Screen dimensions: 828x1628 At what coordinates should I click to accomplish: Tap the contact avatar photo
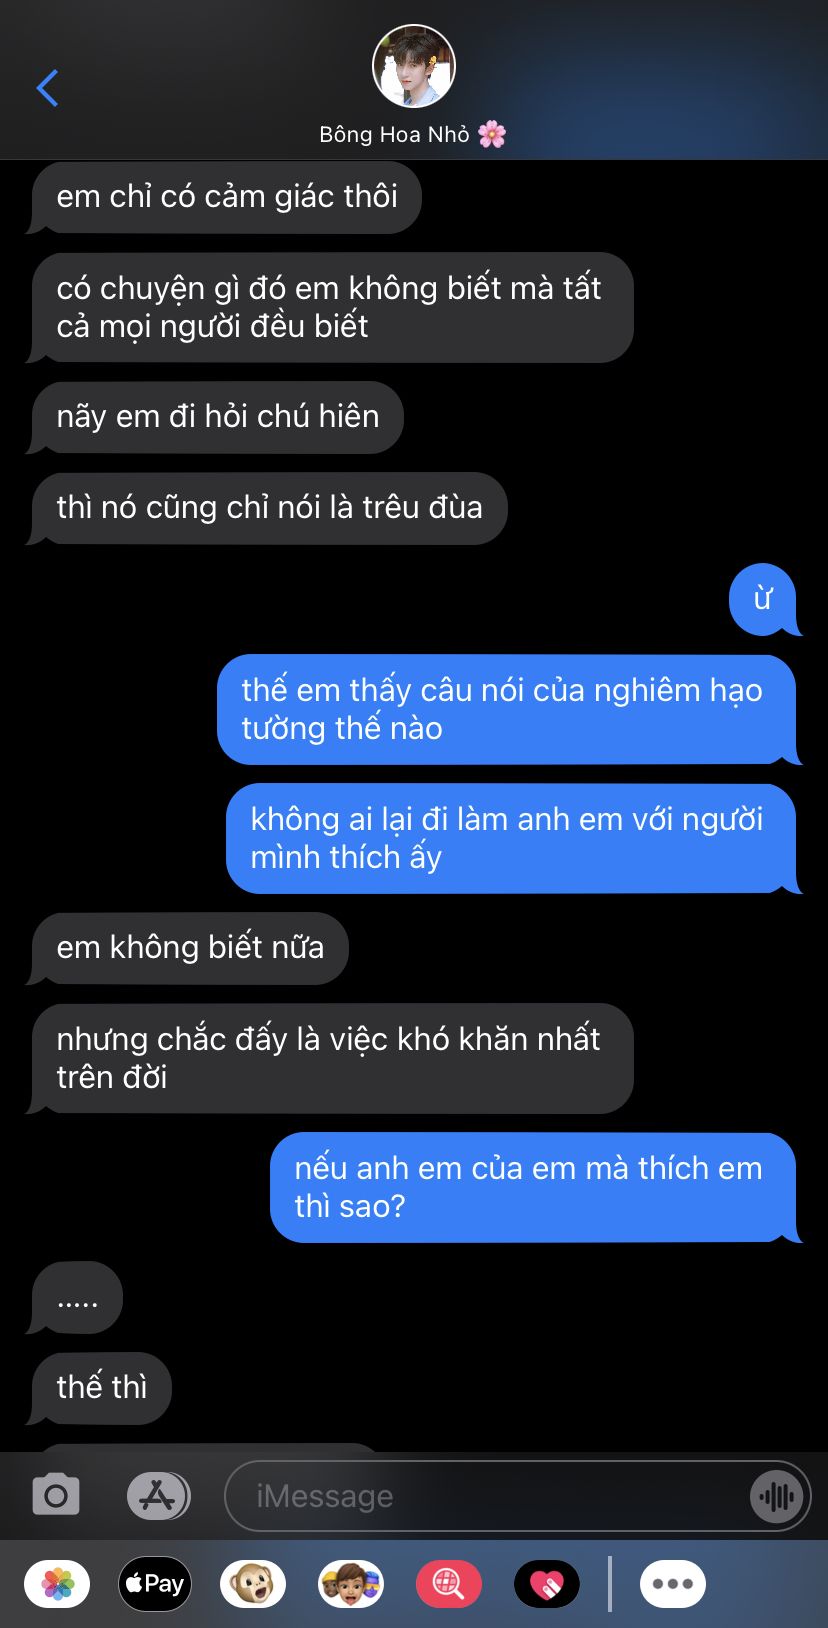pyautogui.click(x=414, y=66)
